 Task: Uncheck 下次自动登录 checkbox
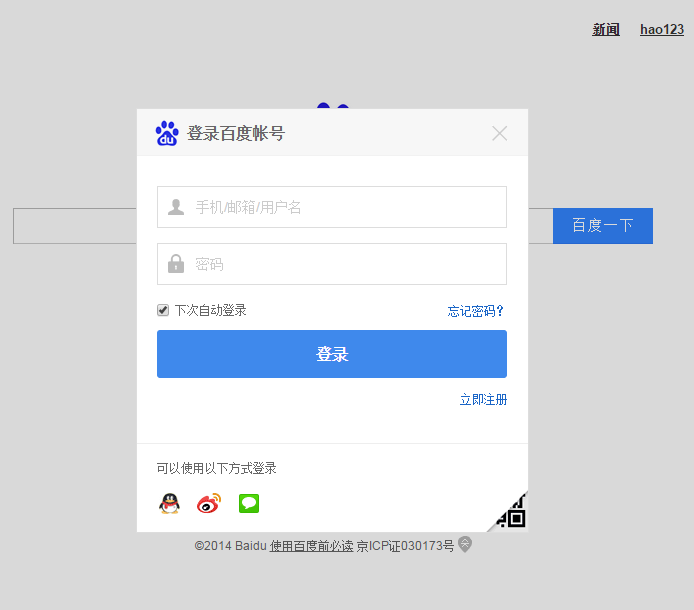coord(163,311)
